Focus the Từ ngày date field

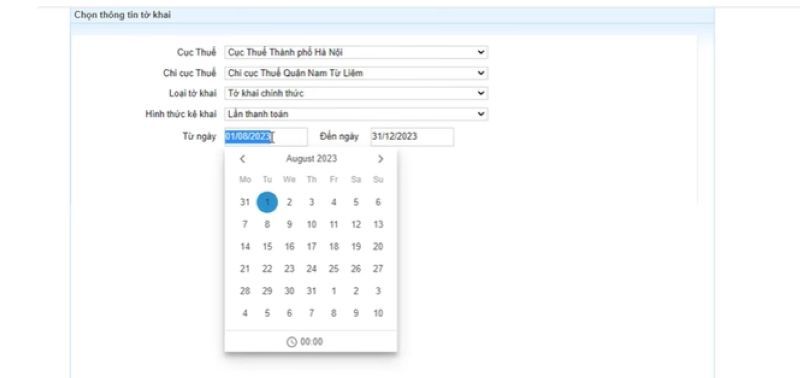click(266, 137)
